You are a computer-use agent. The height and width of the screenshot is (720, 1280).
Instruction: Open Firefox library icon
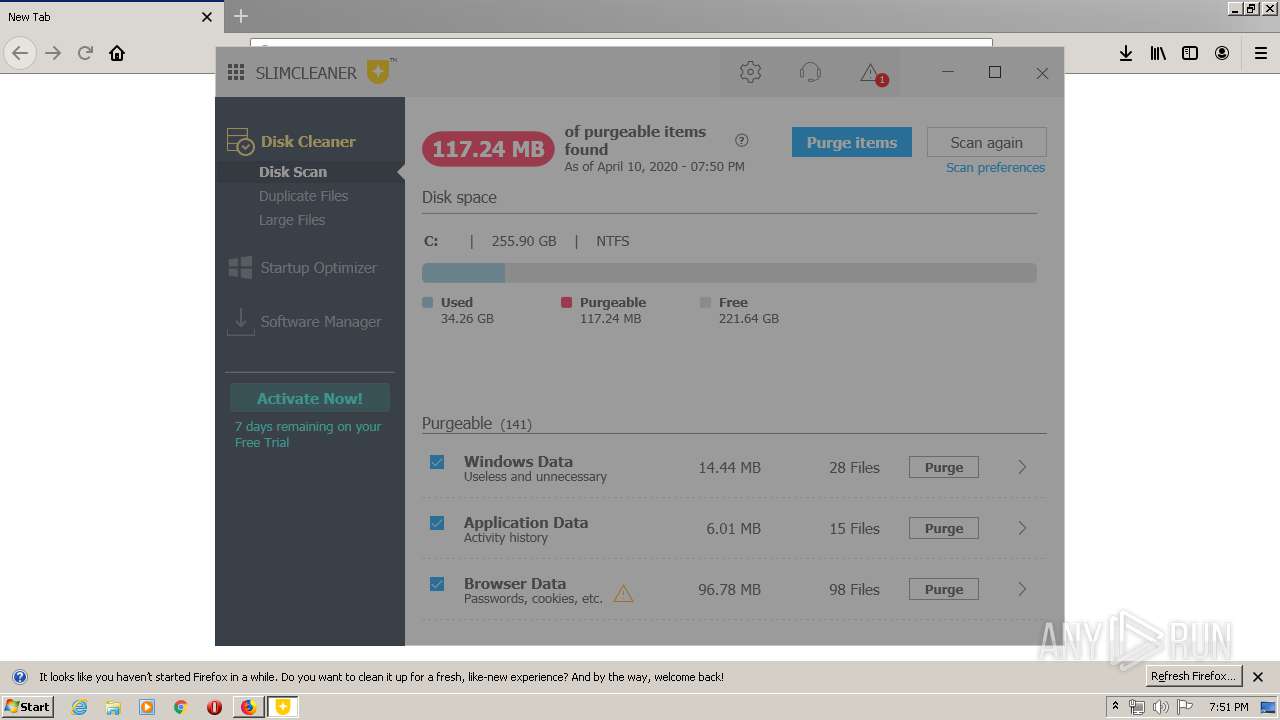click(1158, 53)
